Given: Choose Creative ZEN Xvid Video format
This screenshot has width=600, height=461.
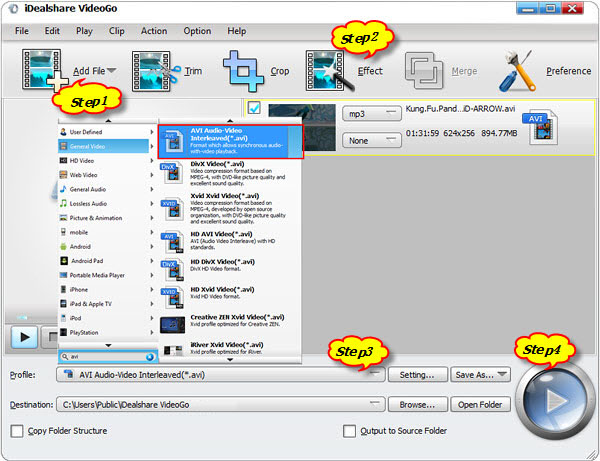Looking at the screenshot, I should [230, 324].
